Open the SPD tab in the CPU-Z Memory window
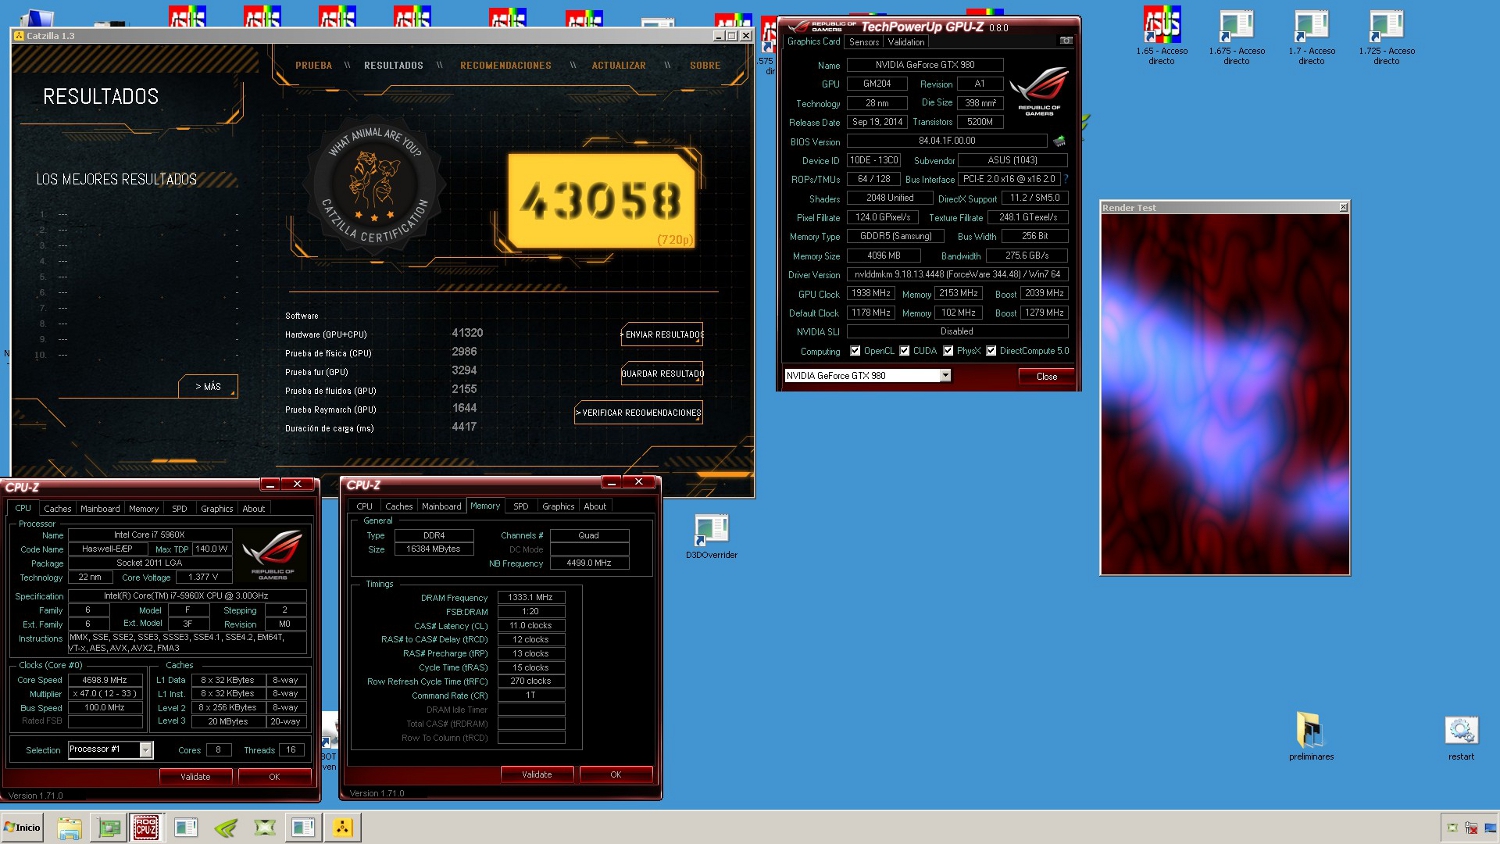The width and height of the screenshot is (1500, 844). [x=520, y=506]
